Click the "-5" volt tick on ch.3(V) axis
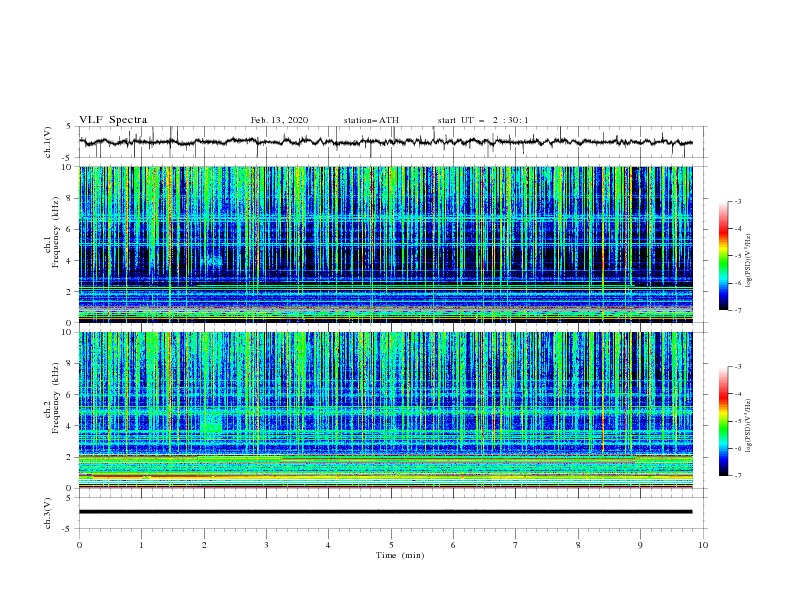Image resolution: width=792 pixels, height=612 pixels. (68, 529)
